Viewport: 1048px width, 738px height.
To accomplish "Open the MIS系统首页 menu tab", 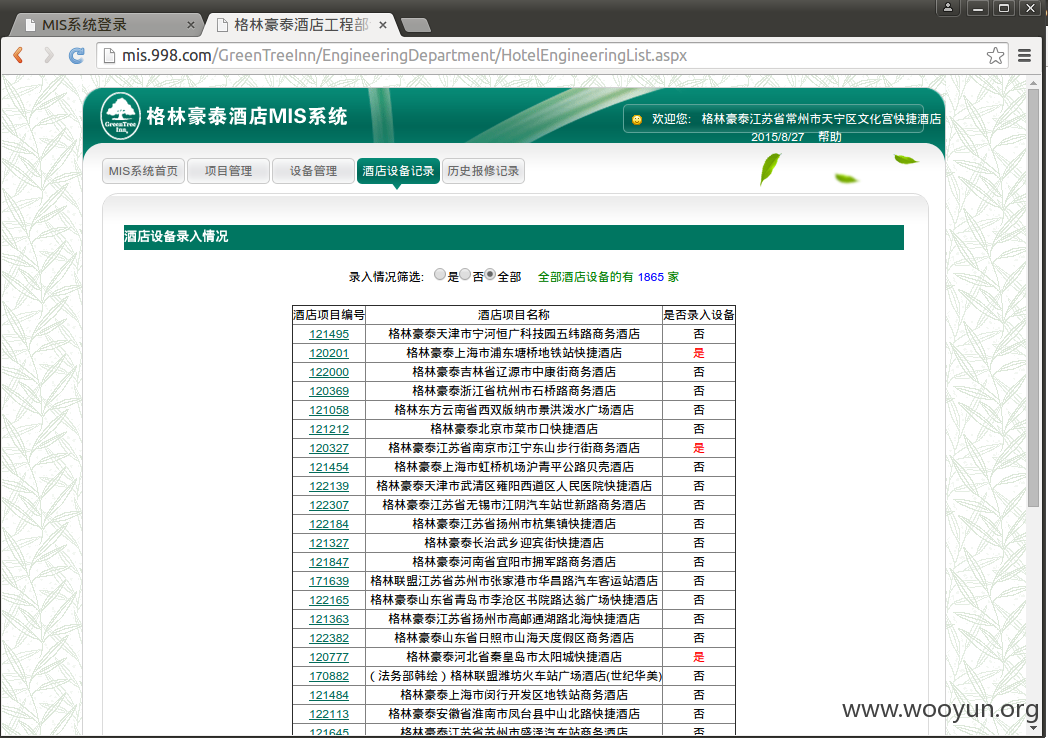I will pos(143,171).
